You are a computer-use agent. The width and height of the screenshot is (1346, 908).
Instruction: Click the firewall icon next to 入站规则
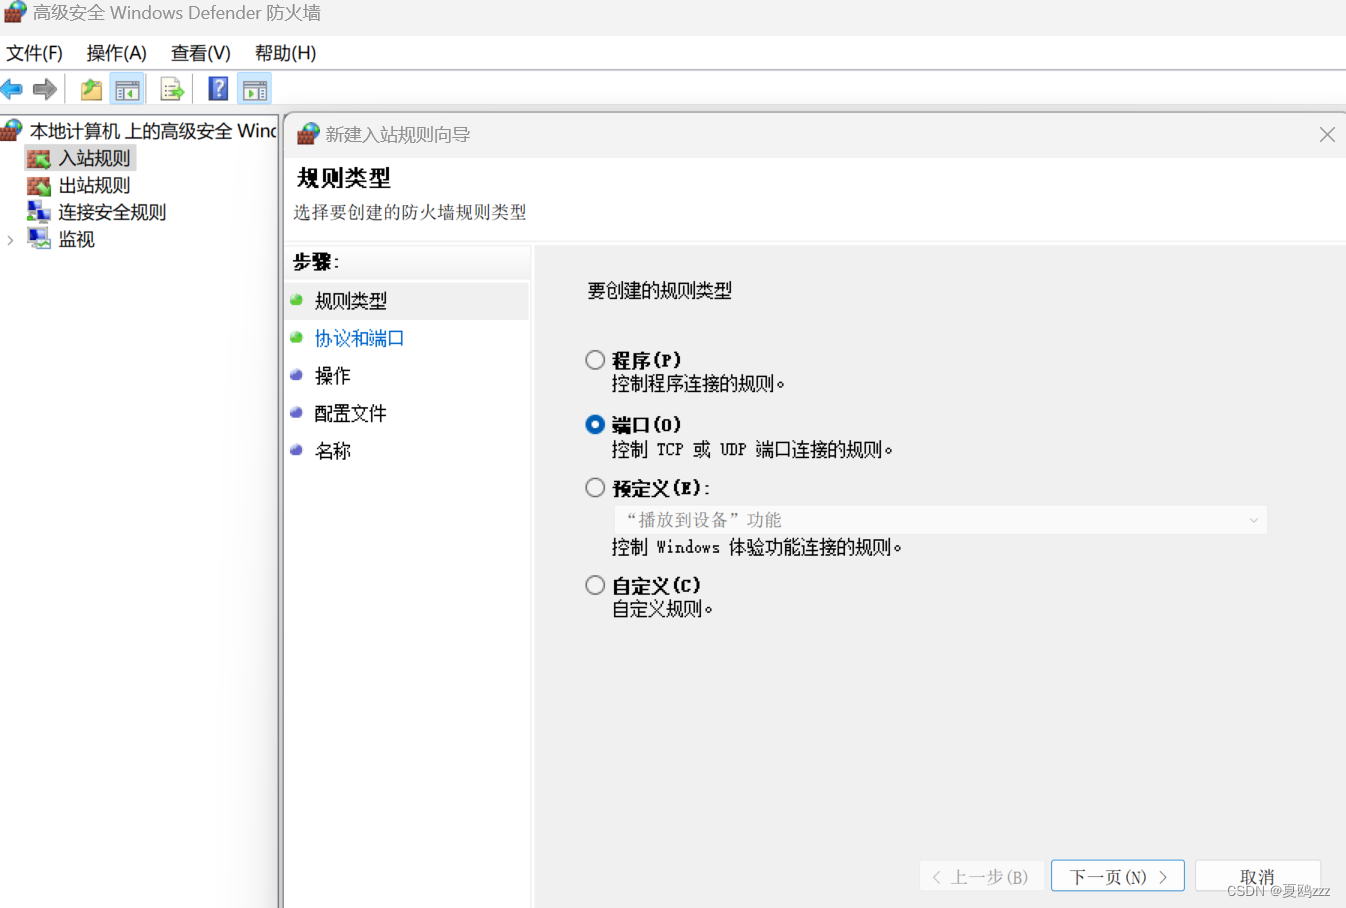pos(39,159)
